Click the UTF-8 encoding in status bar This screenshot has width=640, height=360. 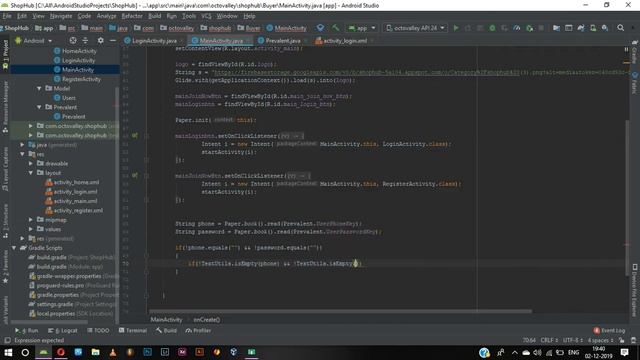(573, 340)
